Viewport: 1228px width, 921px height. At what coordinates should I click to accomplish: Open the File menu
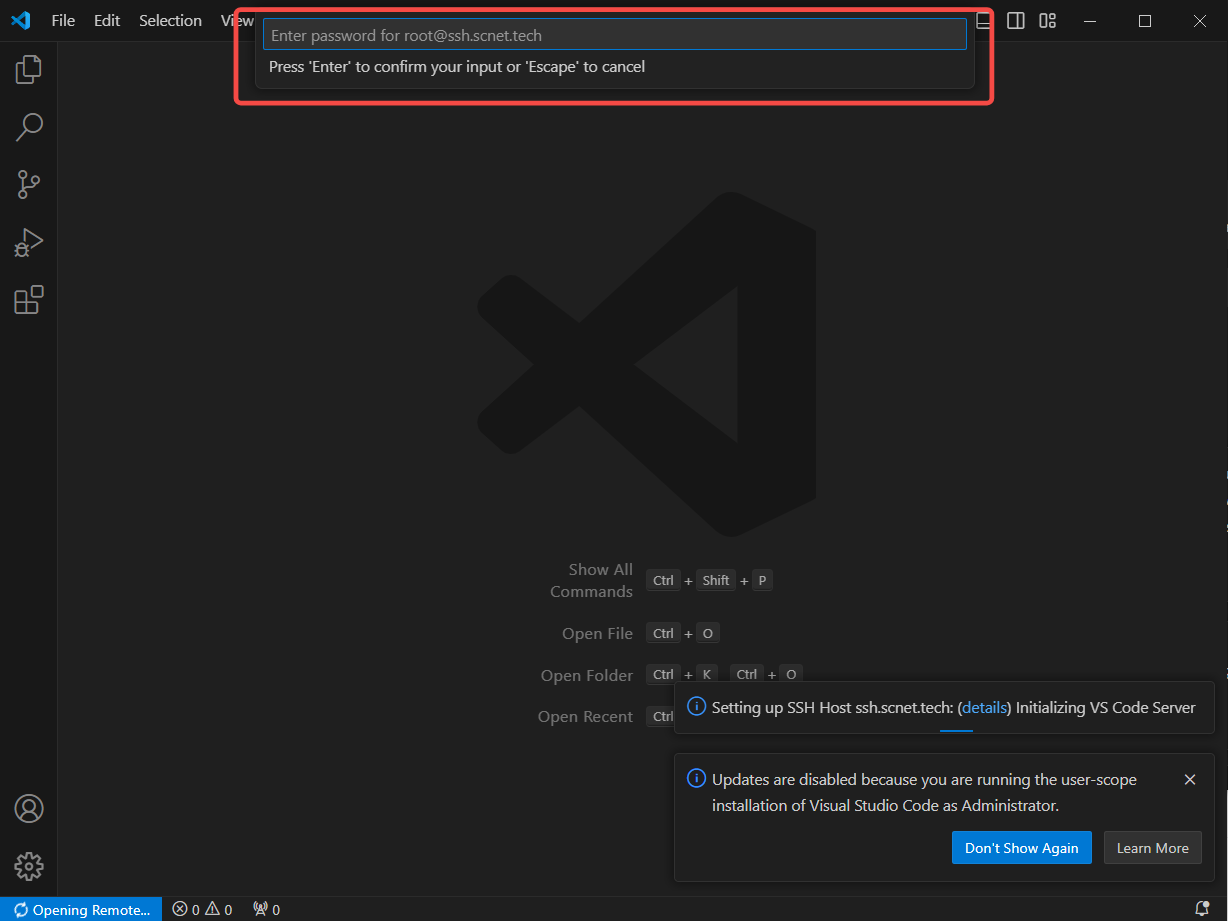tap(62, 20)
